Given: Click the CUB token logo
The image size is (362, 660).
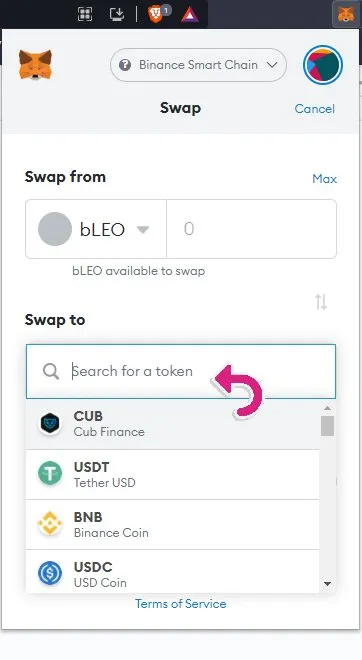Looking at the screenshot, I should (50, 423).
